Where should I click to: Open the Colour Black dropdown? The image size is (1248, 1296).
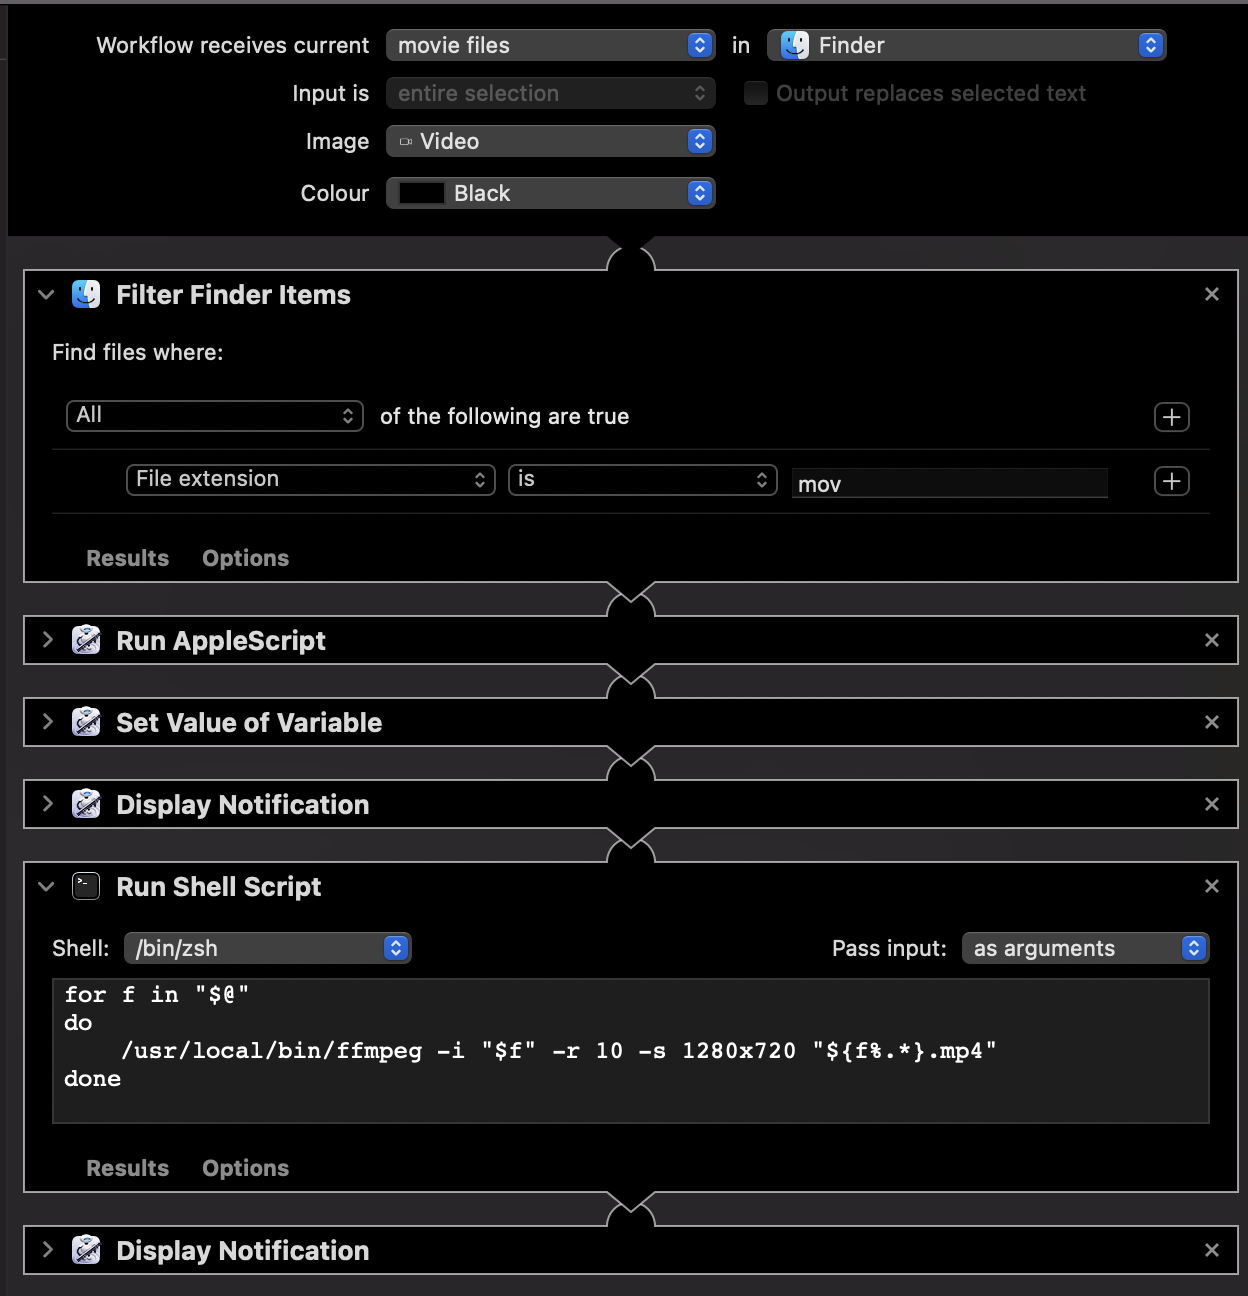point(551,193)
